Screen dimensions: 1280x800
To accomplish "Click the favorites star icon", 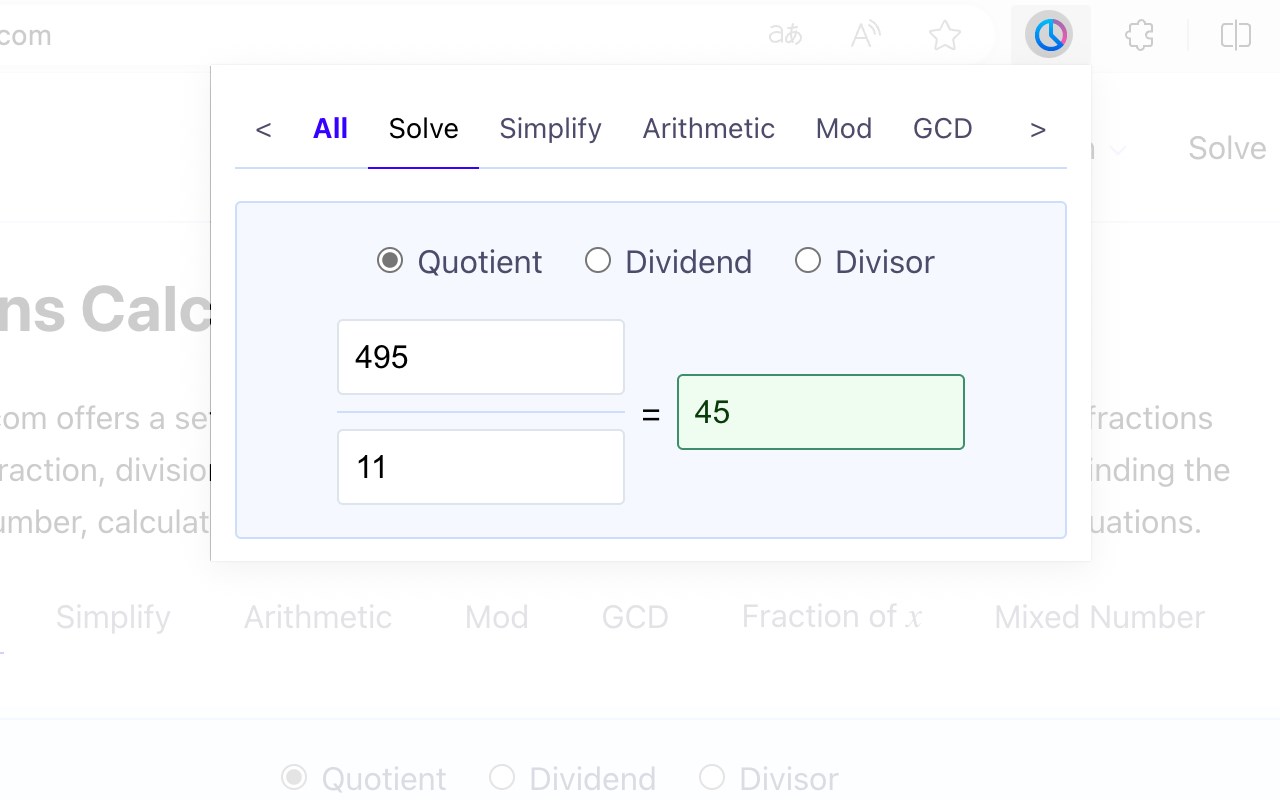I will pos(944,36).
